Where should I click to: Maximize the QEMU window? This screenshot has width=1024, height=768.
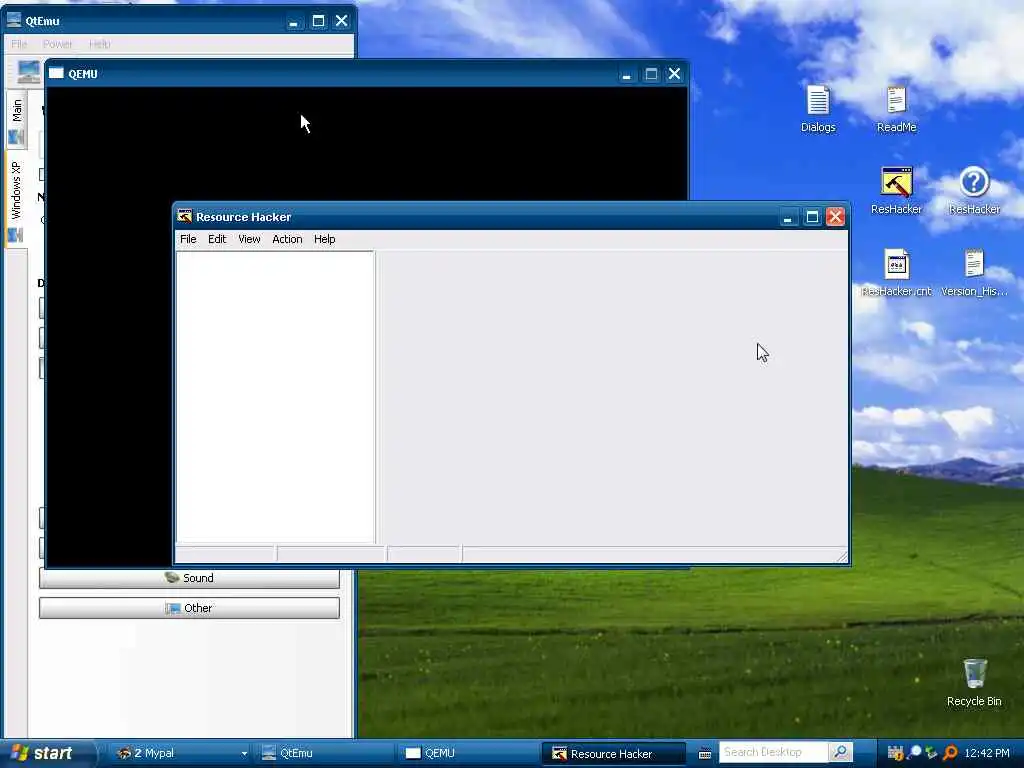coord(651,74)
